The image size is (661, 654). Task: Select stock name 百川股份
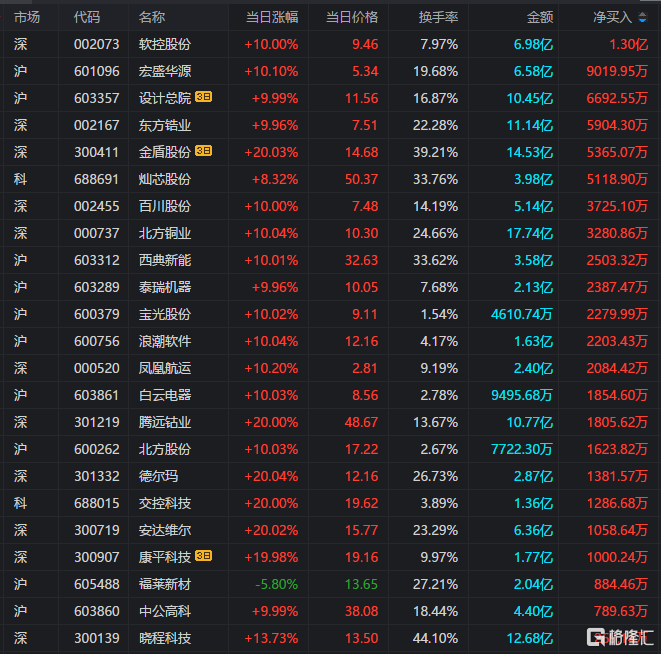click(165, 206)
